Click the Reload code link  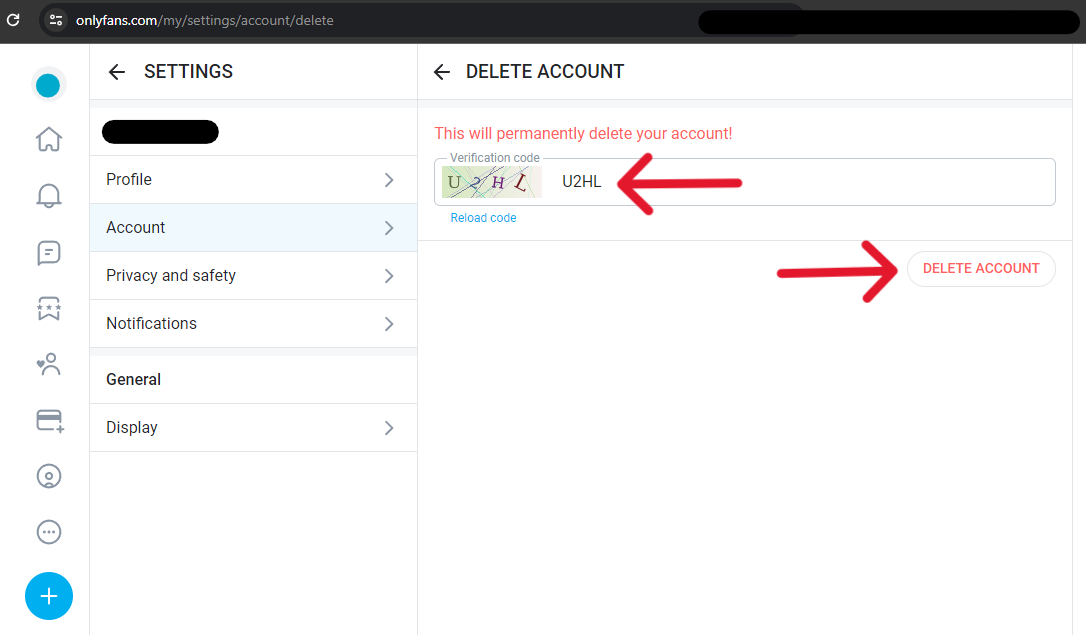click(x=483, y=218)
